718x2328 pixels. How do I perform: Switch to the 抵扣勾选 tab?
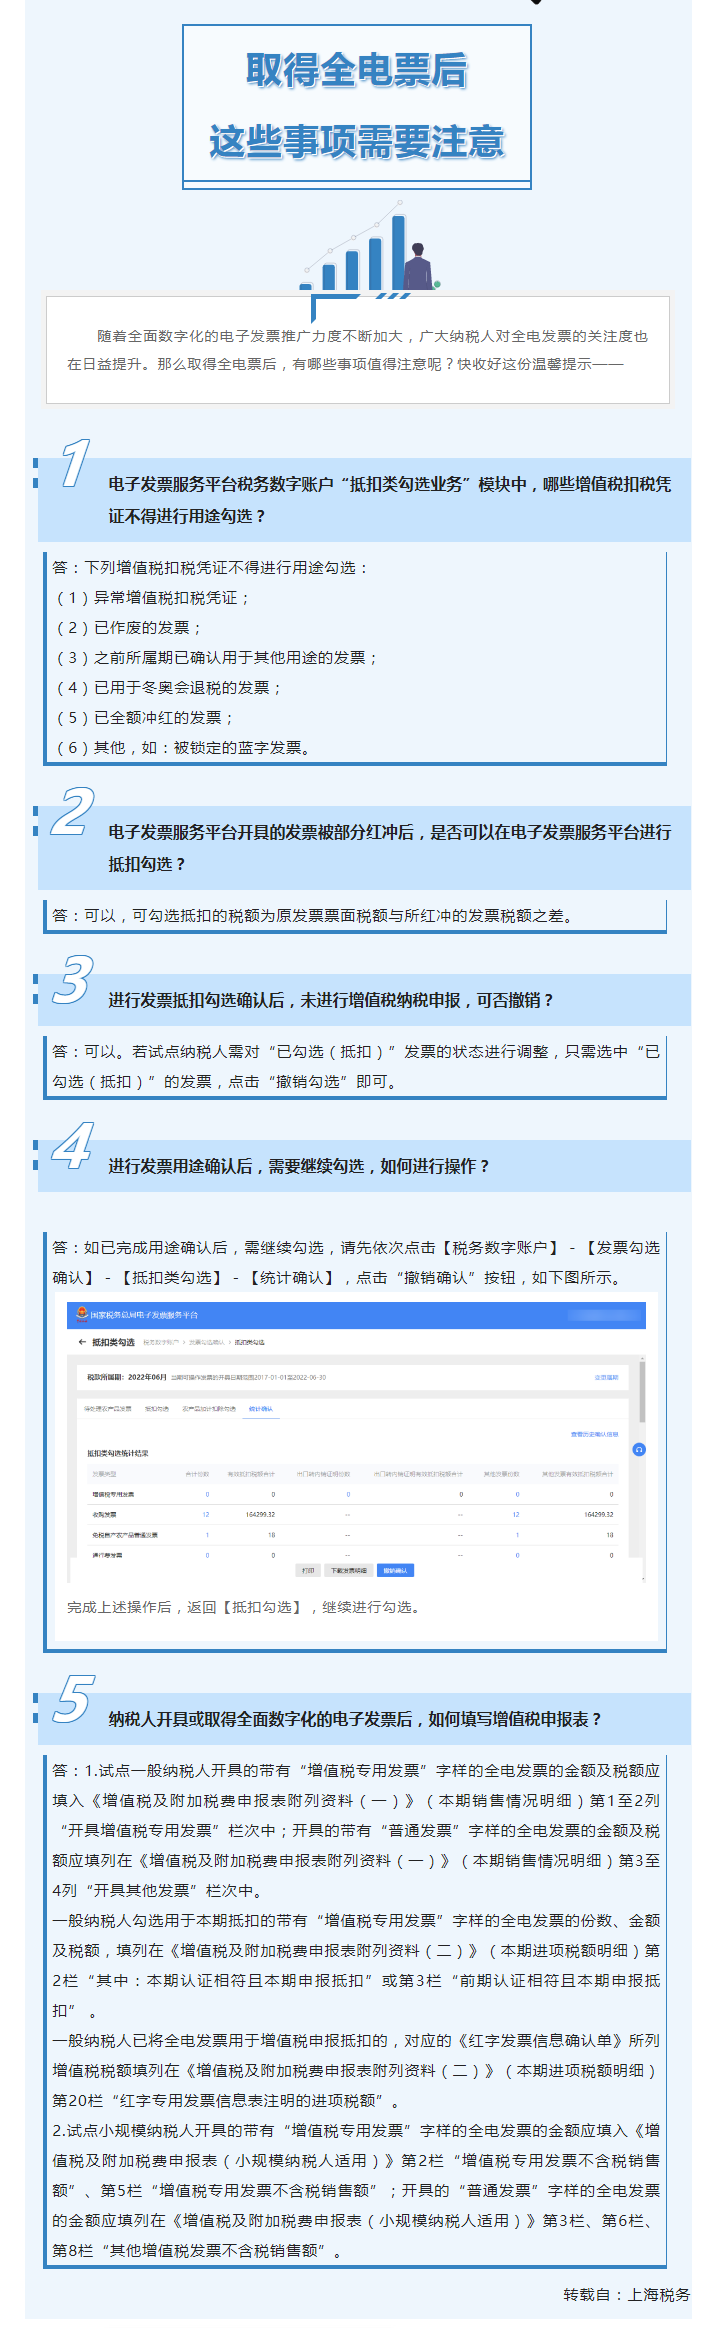coord(157,1409)
